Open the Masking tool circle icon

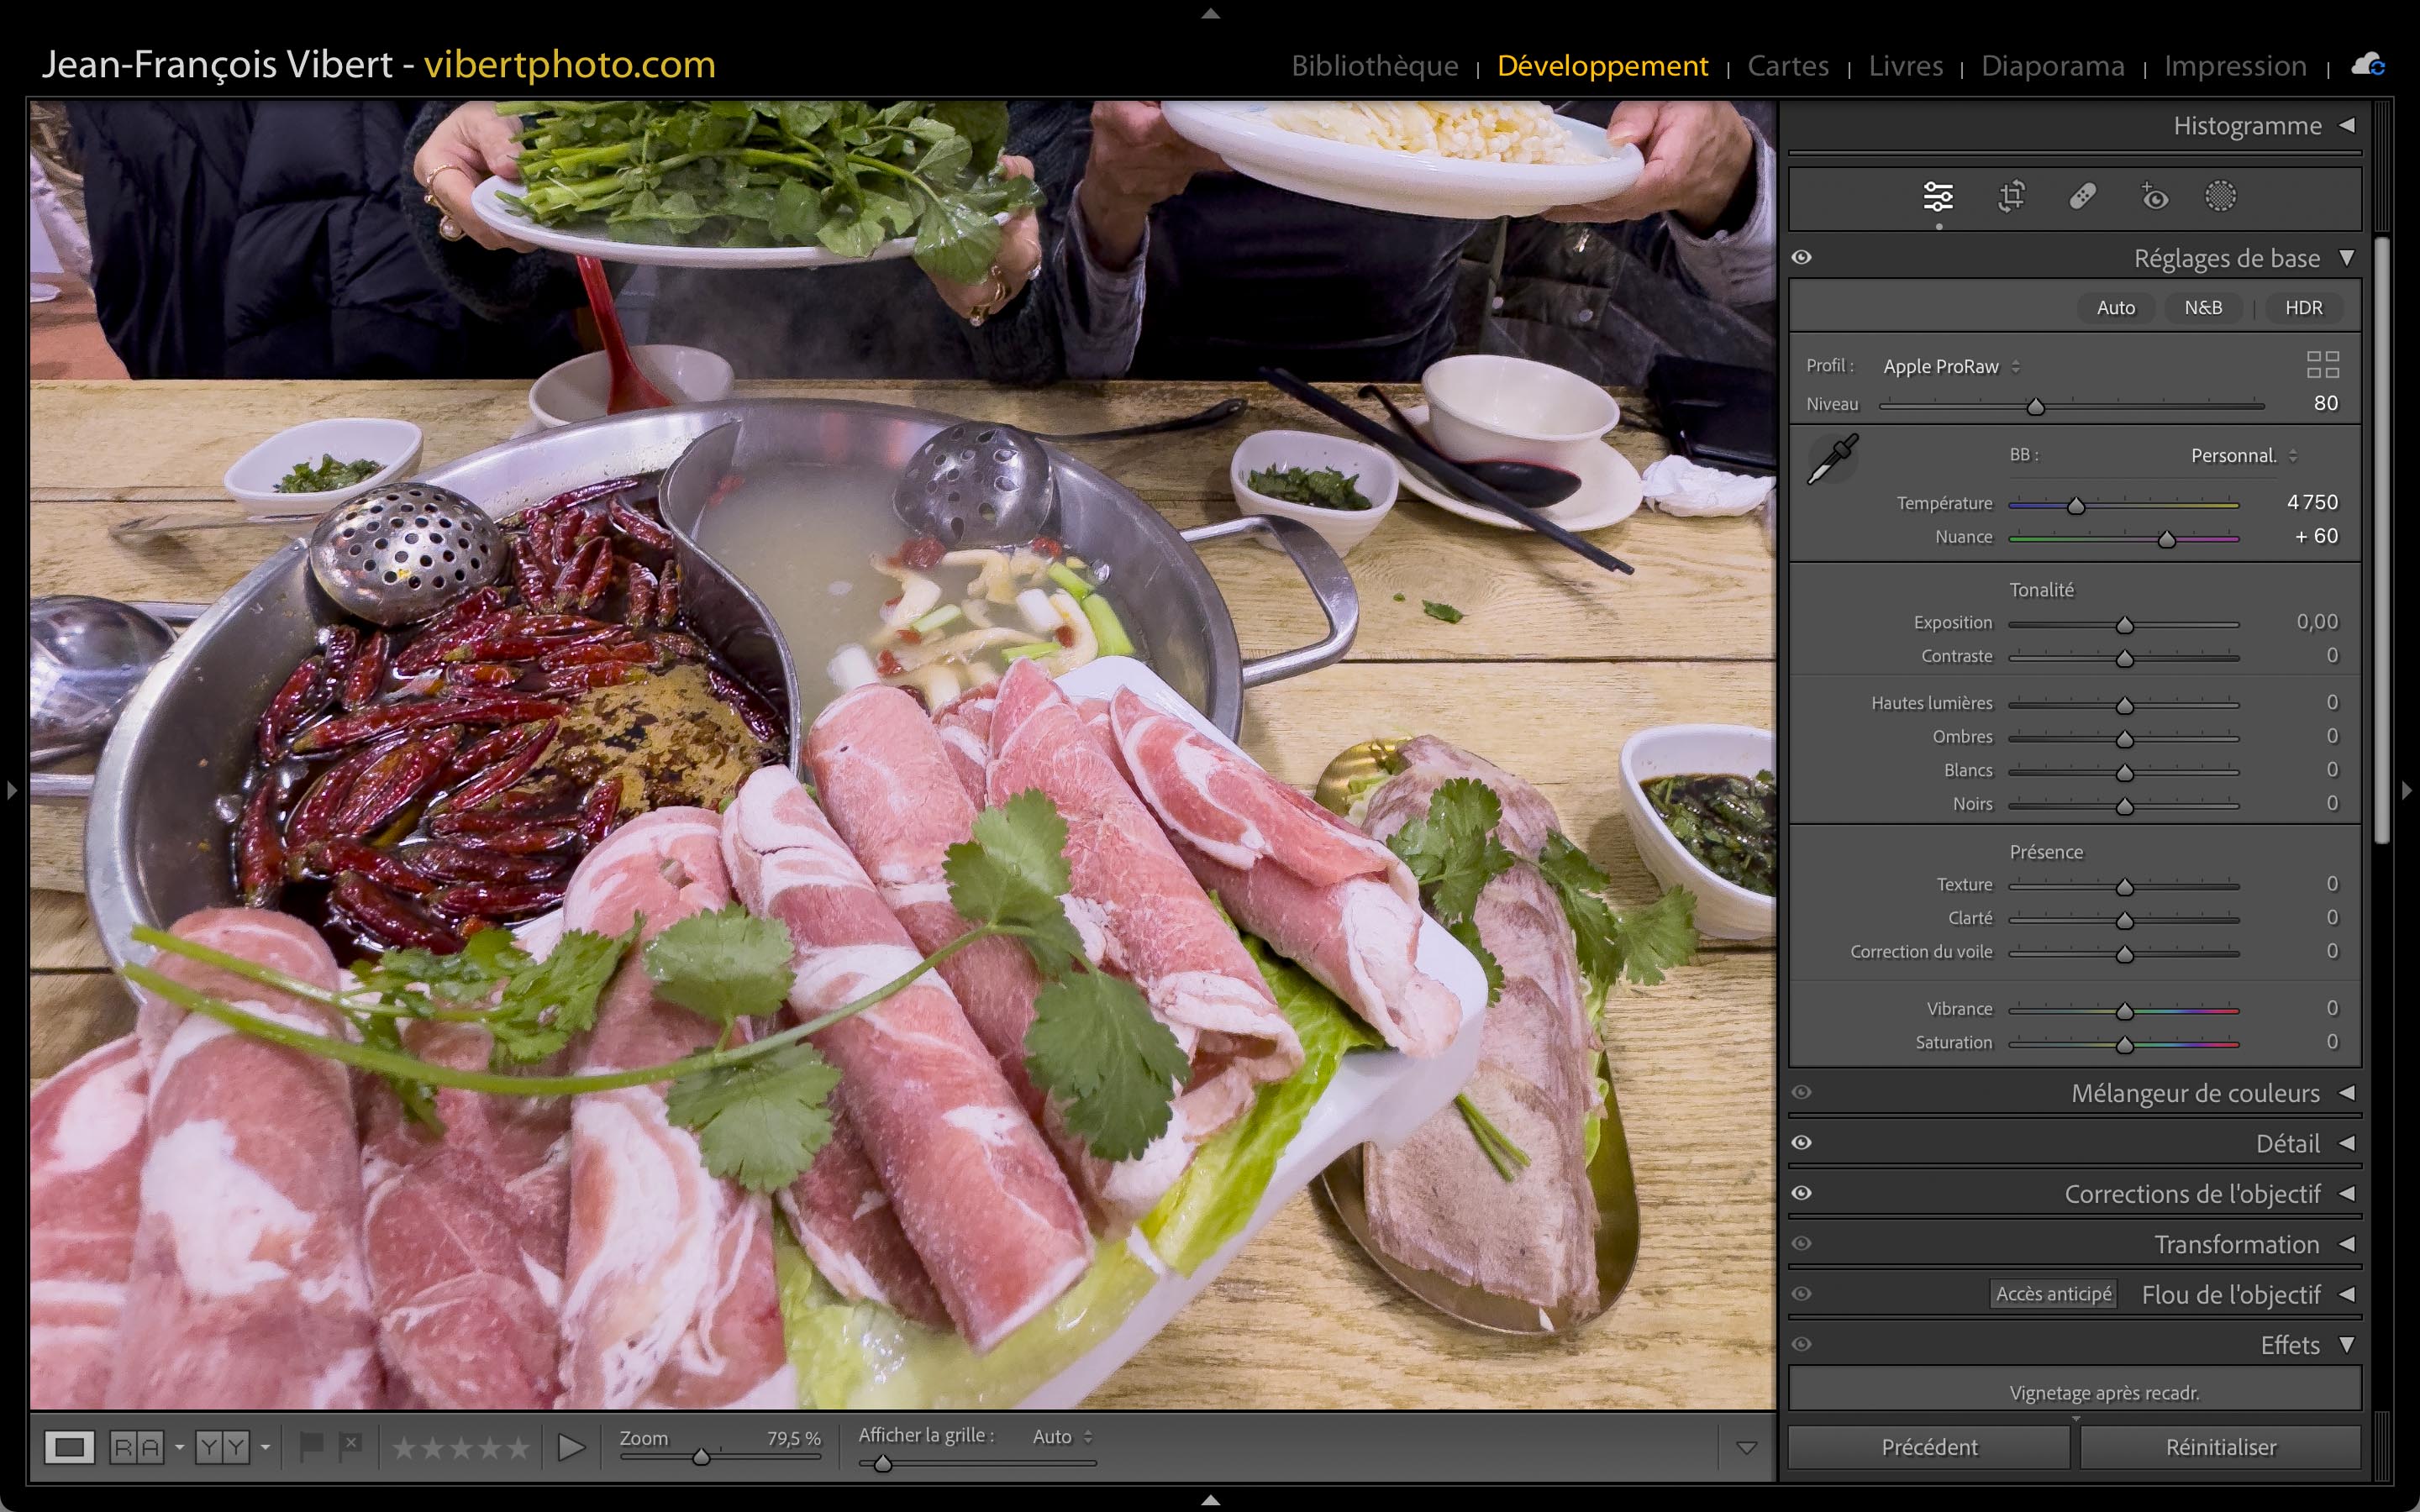[2220, 196]
